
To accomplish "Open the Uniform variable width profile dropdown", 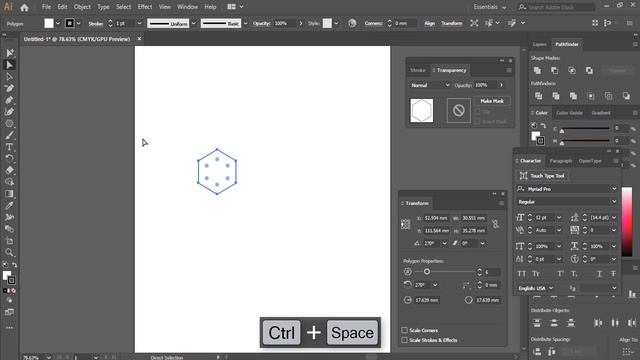I will tap(193, 24).
